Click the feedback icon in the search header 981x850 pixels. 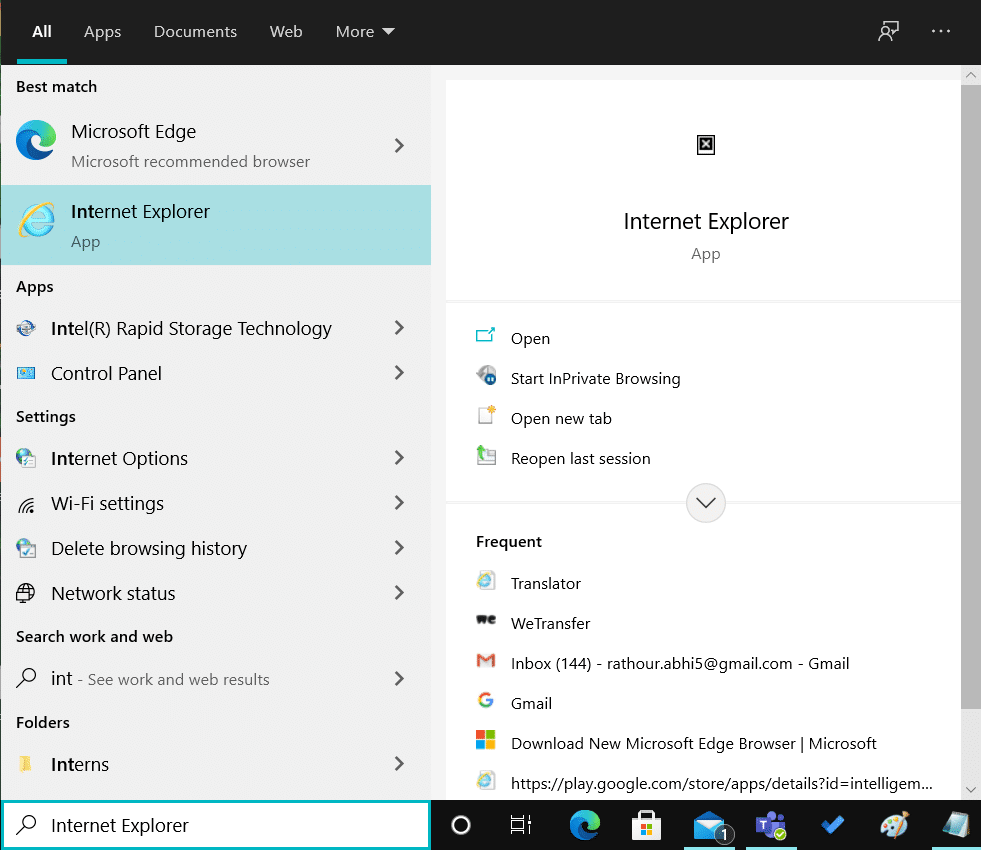click(x=888, y=31)
